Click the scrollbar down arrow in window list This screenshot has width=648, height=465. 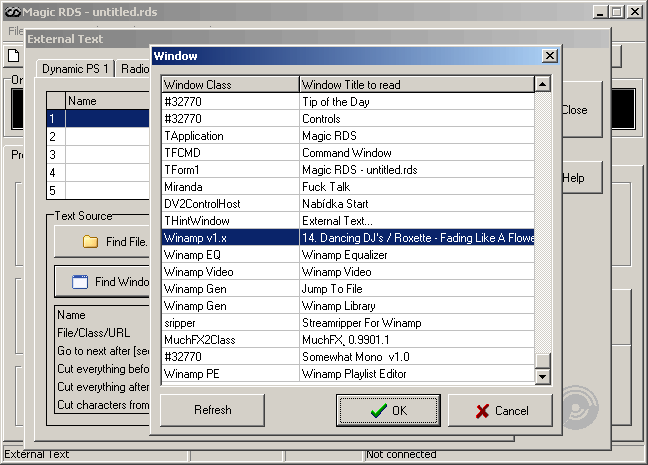tap(542, 376)
